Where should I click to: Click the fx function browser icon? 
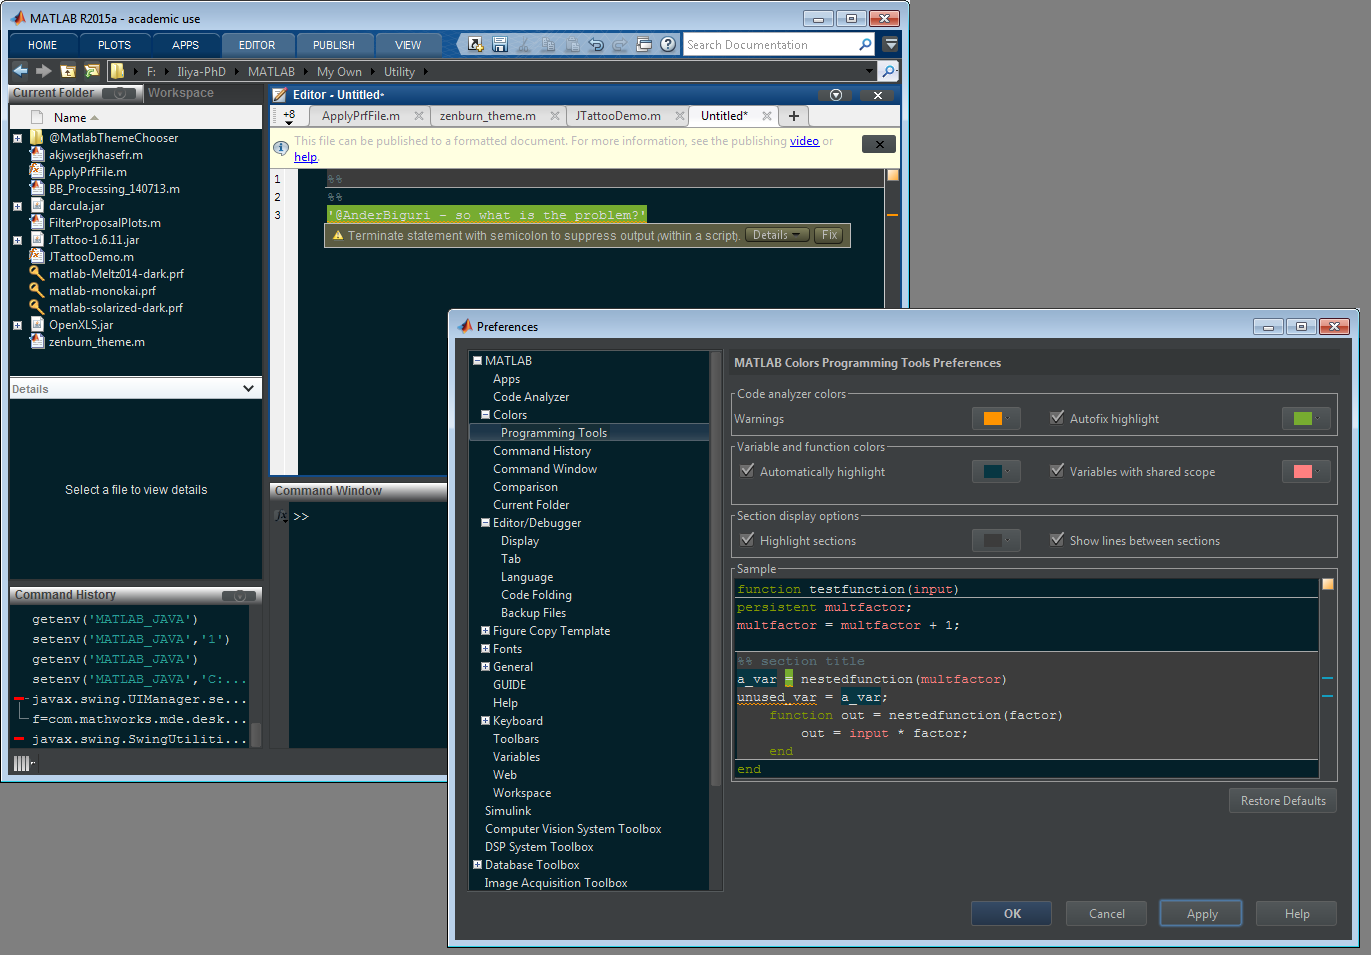[281, 516]
